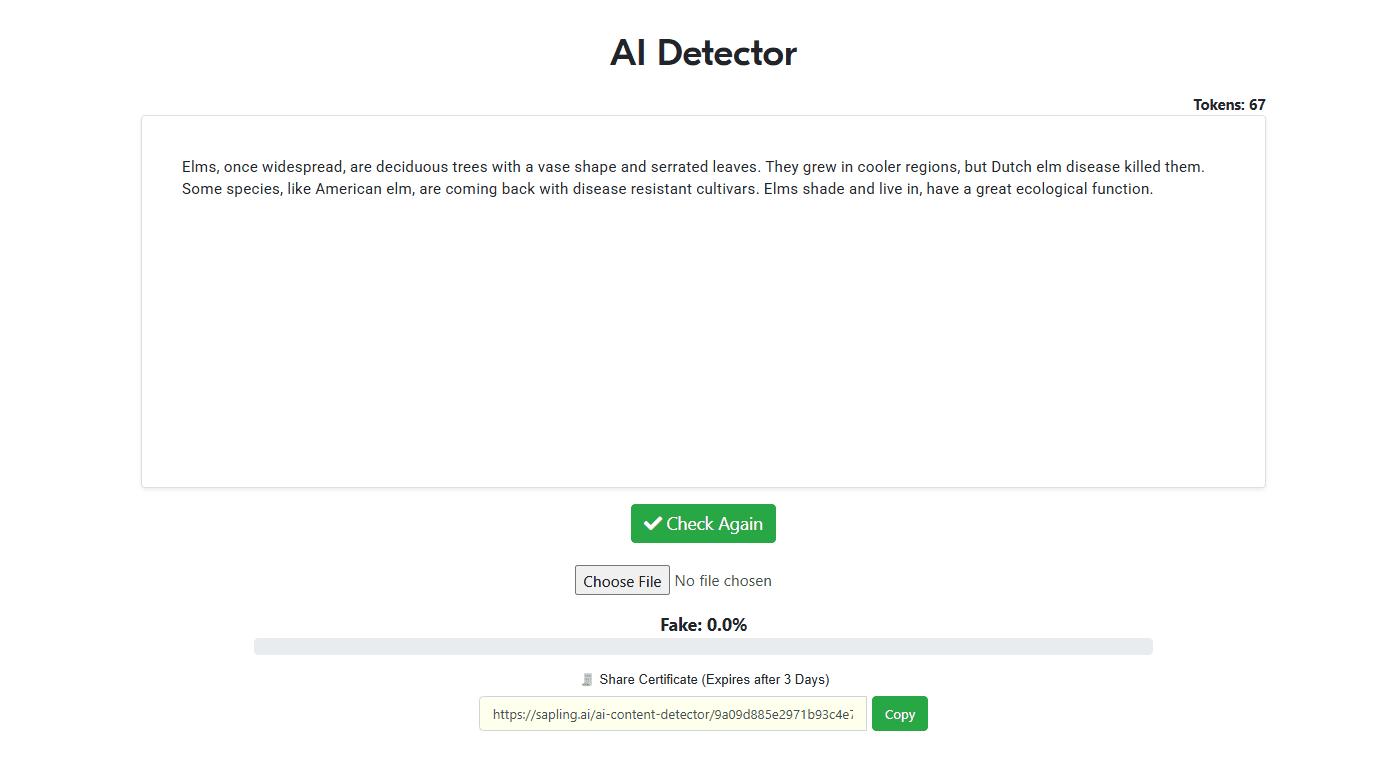Place cursor on word "Elms" at text start
The width and height of the screenshot is (1387, 761).
199,167
